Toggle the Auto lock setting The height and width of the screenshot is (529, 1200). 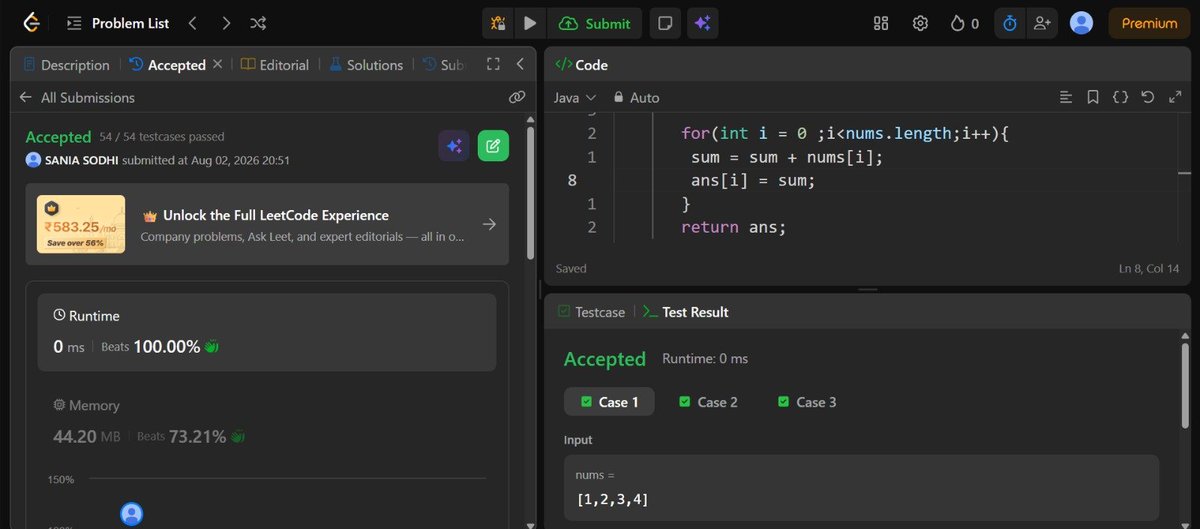(636, 97)
